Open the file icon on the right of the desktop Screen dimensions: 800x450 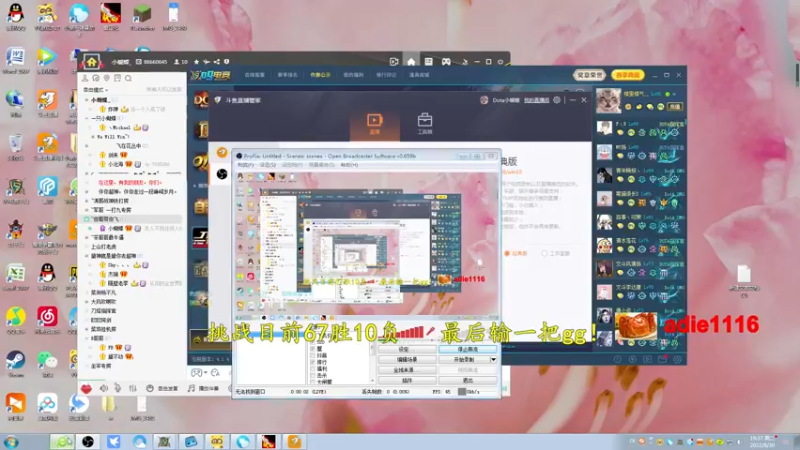tap(743, 280)
